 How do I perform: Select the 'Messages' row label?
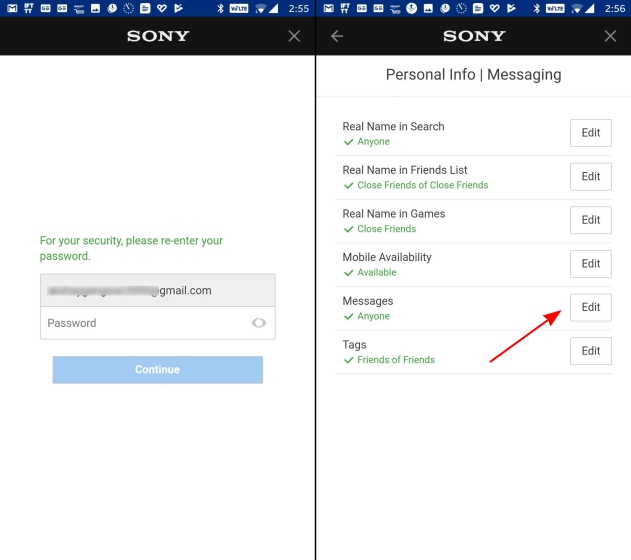(368, 301)
